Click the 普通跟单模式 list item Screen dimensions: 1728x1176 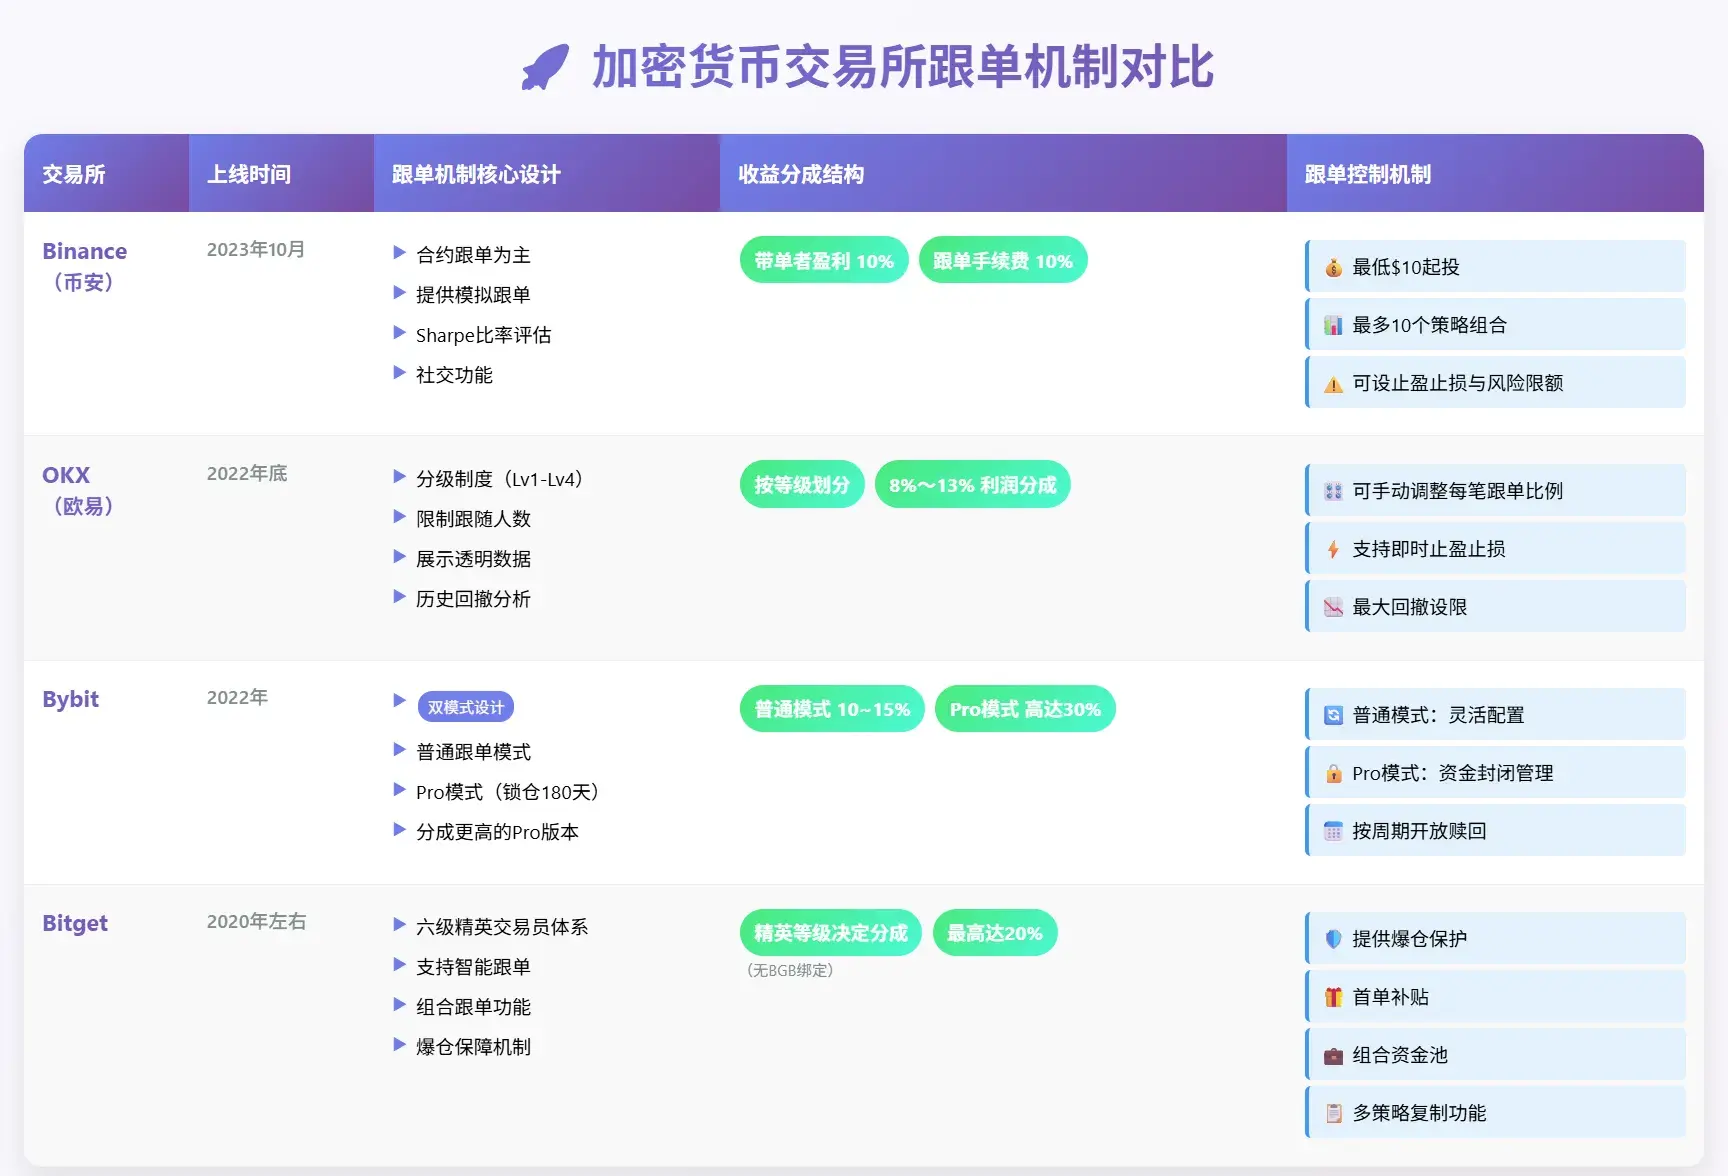473,752
